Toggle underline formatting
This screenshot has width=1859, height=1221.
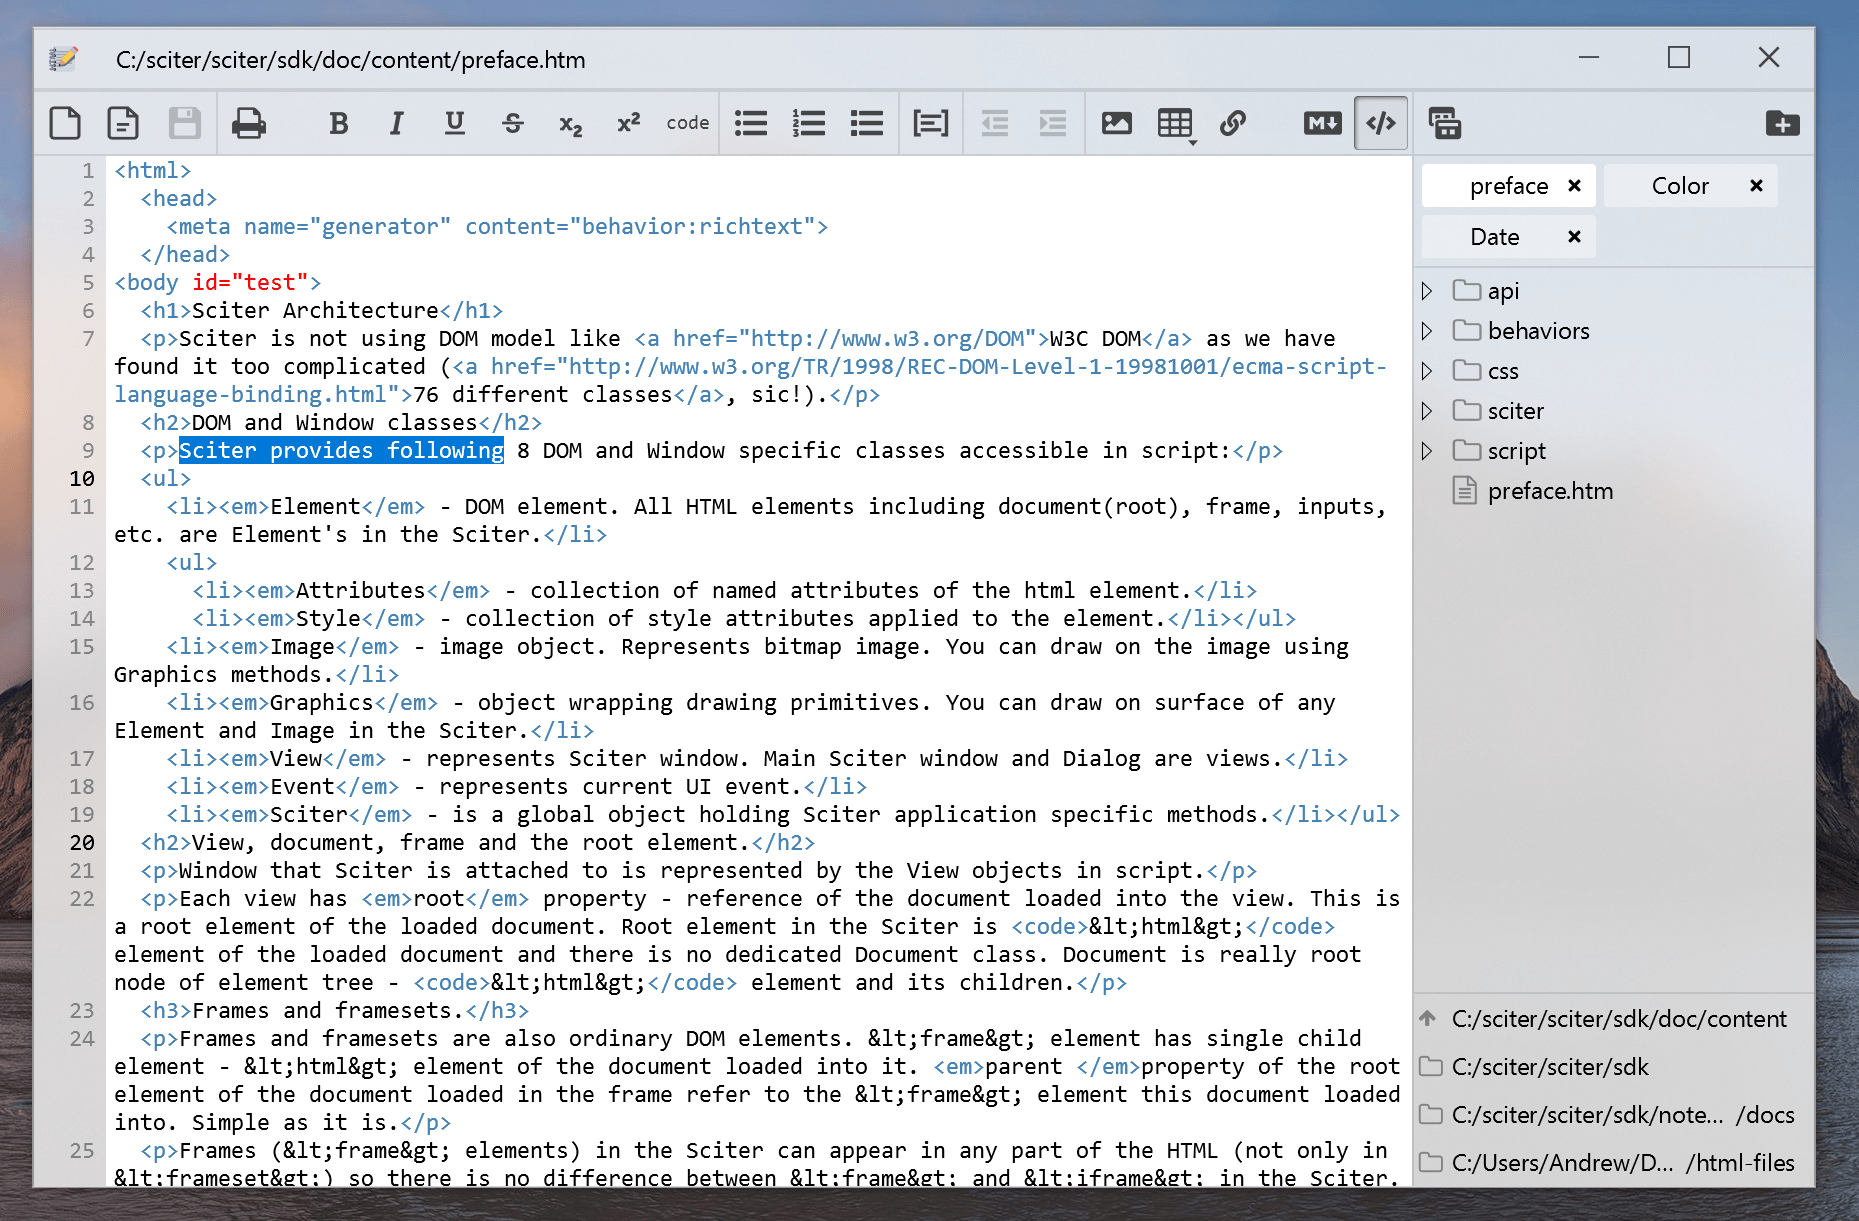click(x=455, y=123)
